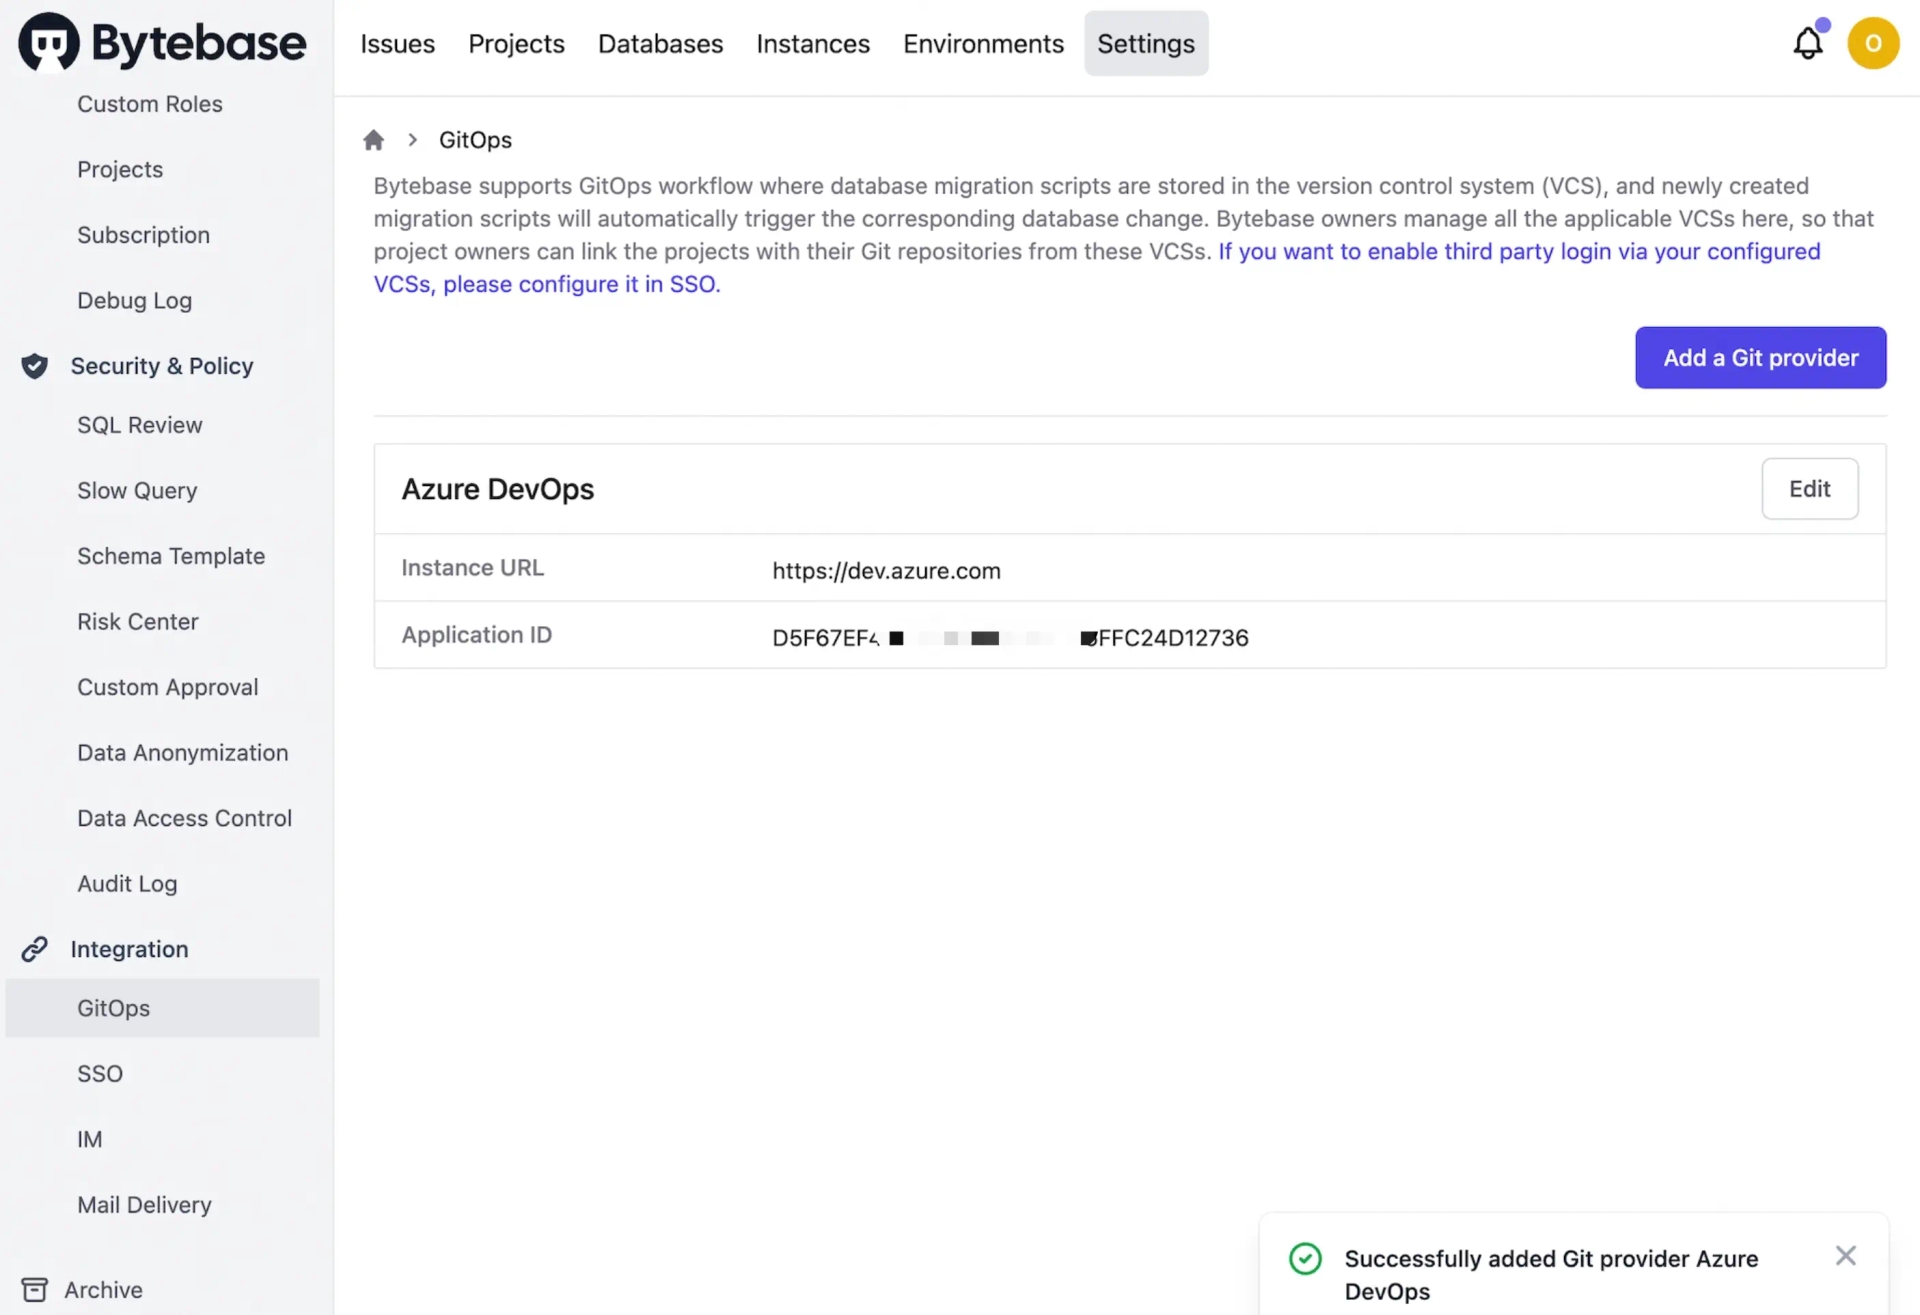The image size is (1920, 1315).
Task: Expand the Debug Log sidebar item
Action: [134, 302]
